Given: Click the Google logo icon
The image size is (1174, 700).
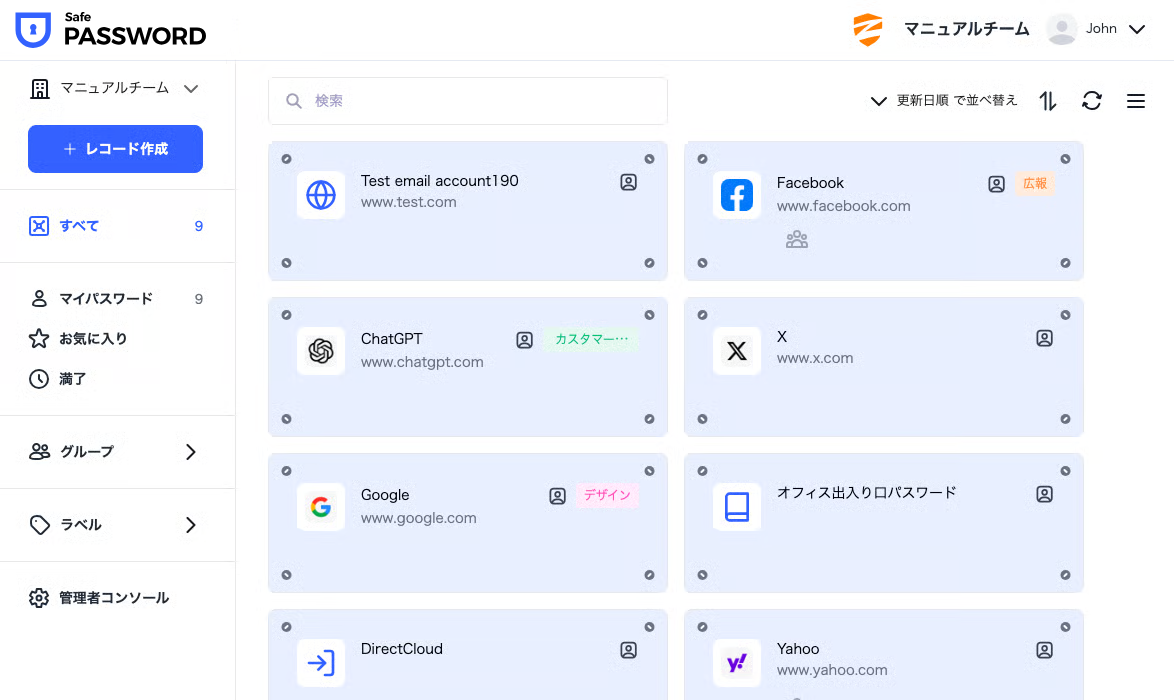Looking at the screenshot, I should [321, 507].
